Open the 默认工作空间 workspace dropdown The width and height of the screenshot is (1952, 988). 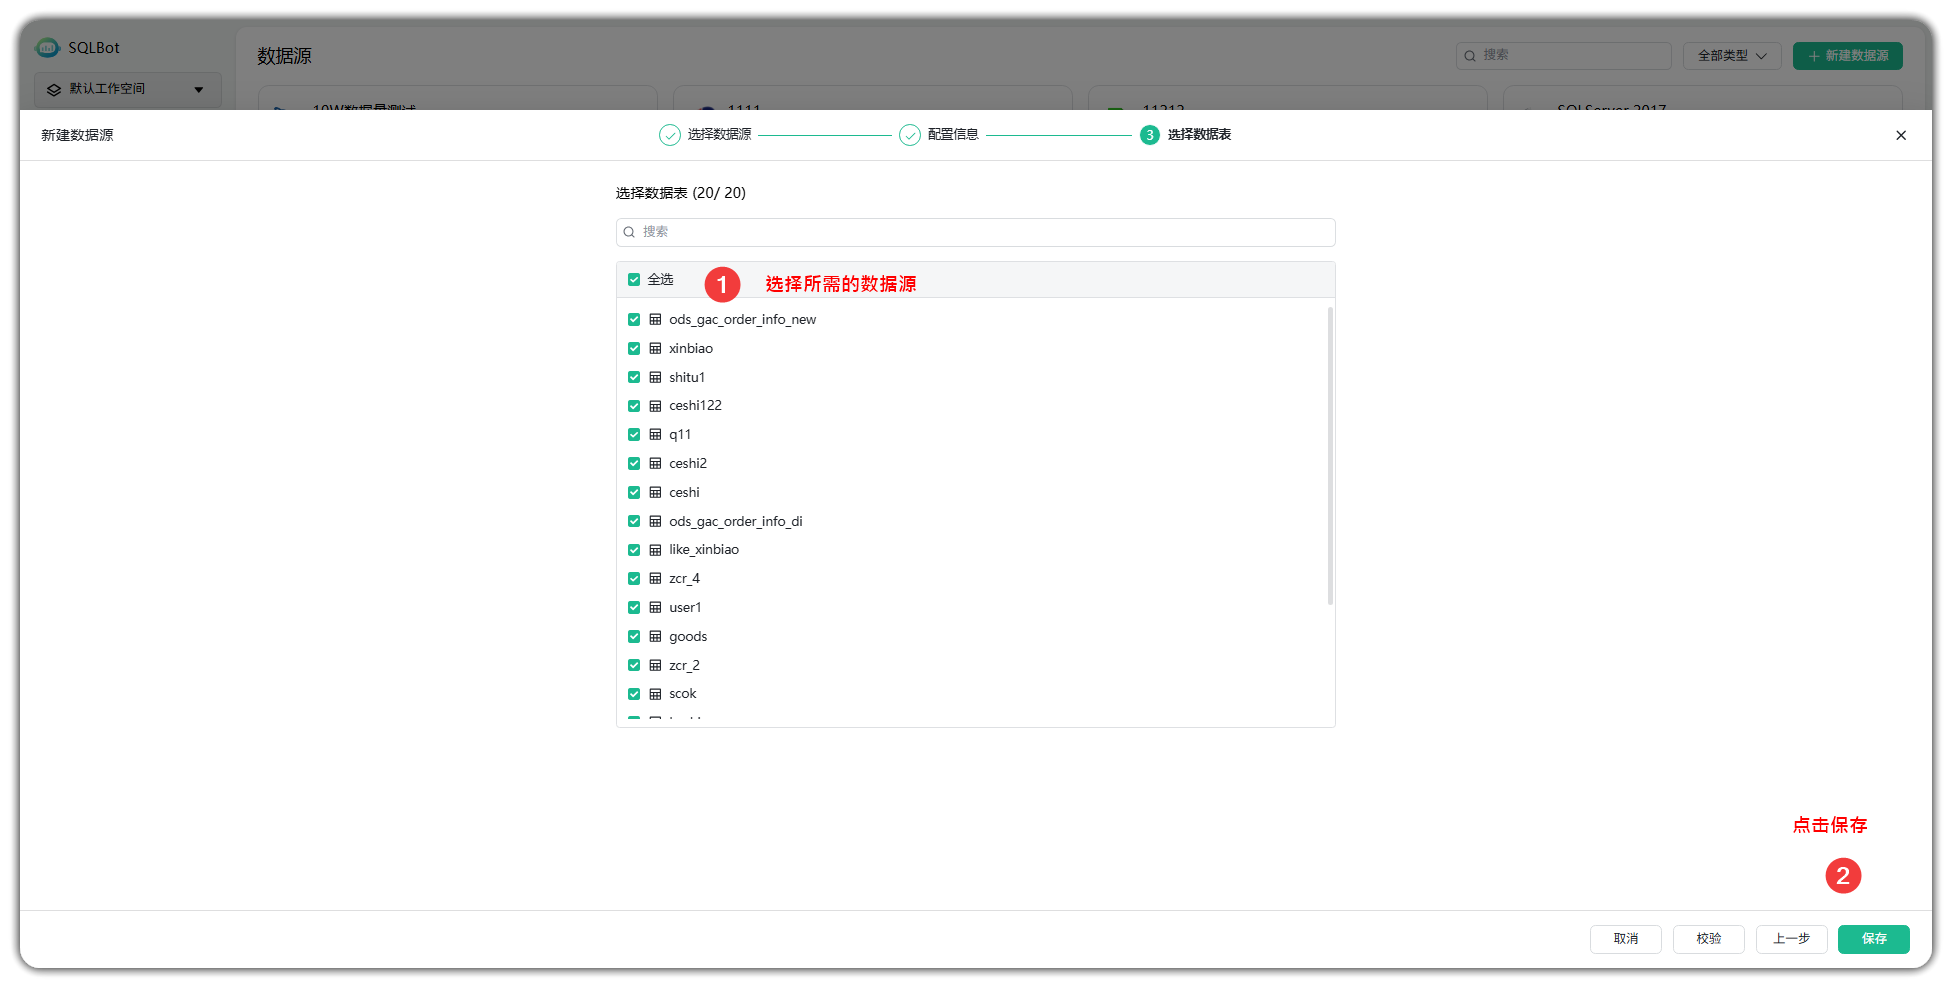pyautogui.click(x=127, y=89)
